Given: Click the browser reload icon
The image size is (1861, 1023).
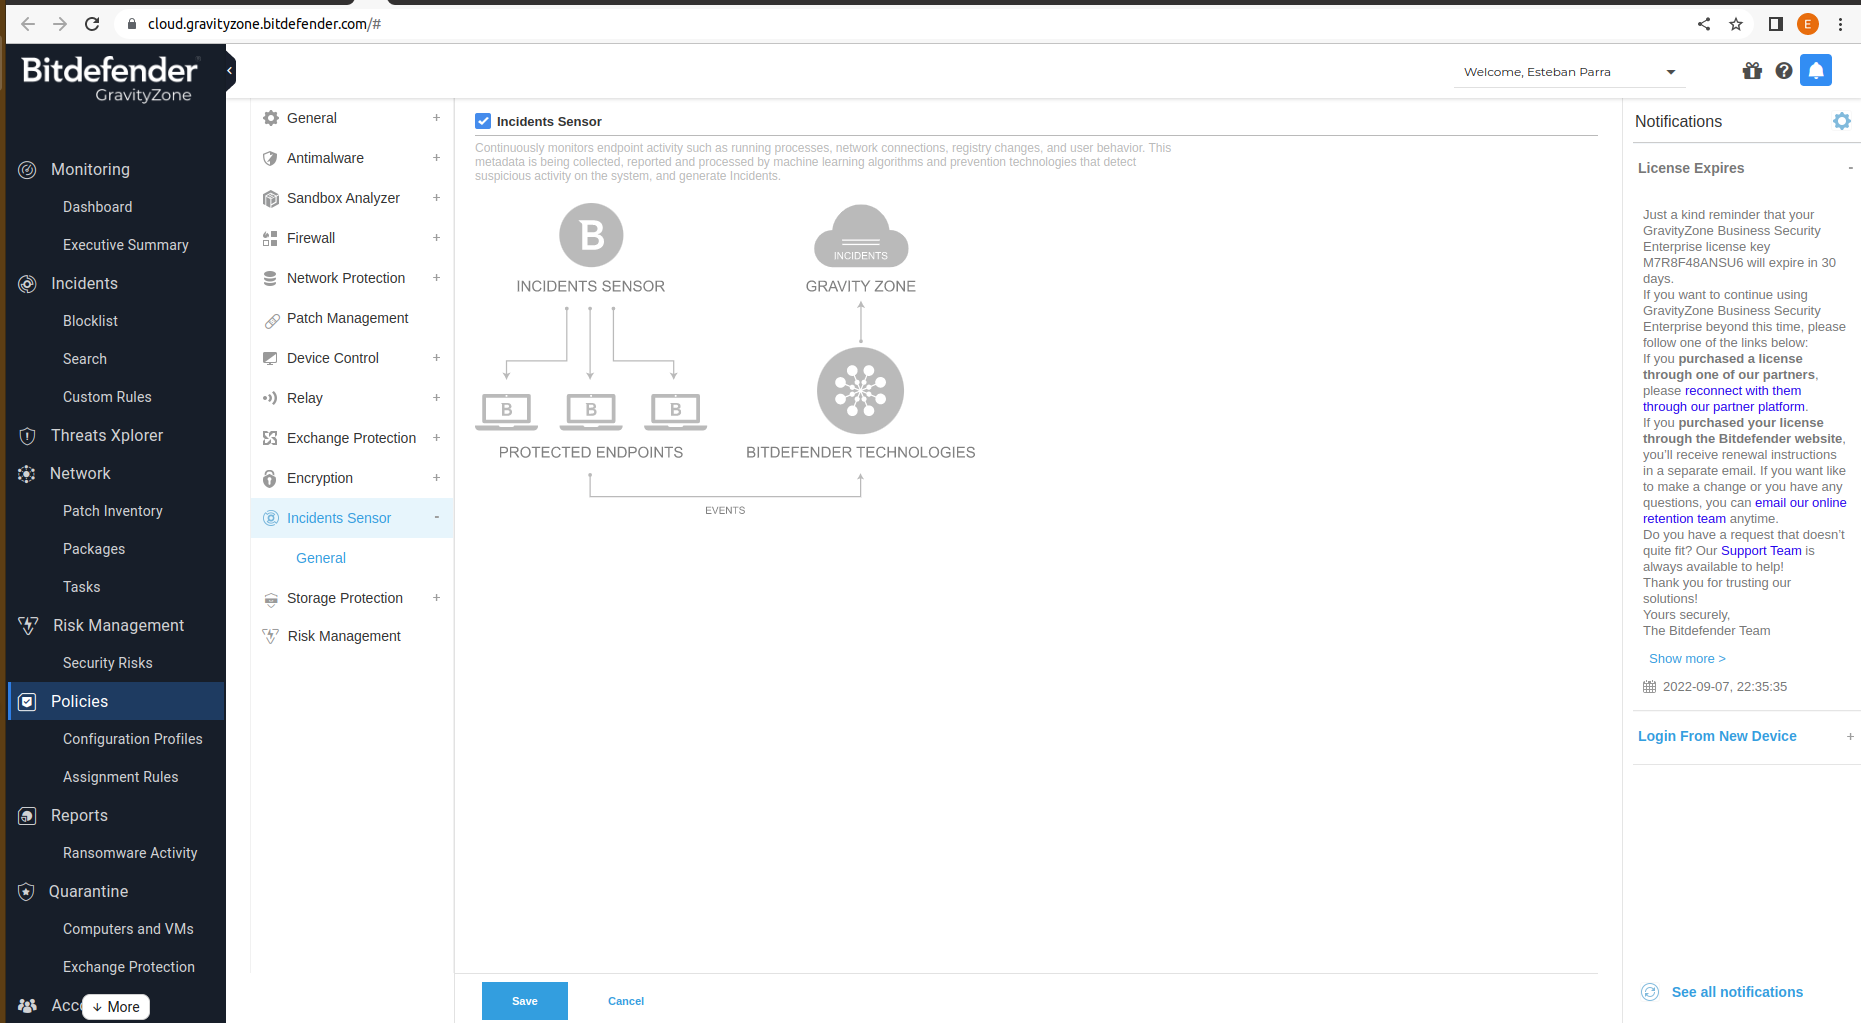Looking at the screenshot, I should coord(92,24).
